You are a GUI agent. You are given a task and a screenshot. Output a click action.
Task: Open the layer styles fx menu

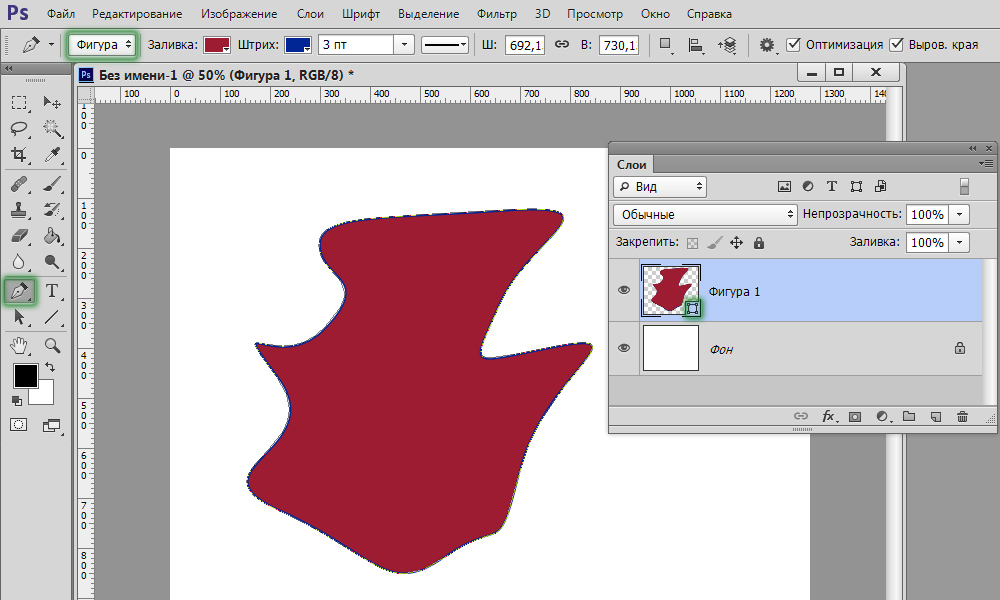point(829,416)
